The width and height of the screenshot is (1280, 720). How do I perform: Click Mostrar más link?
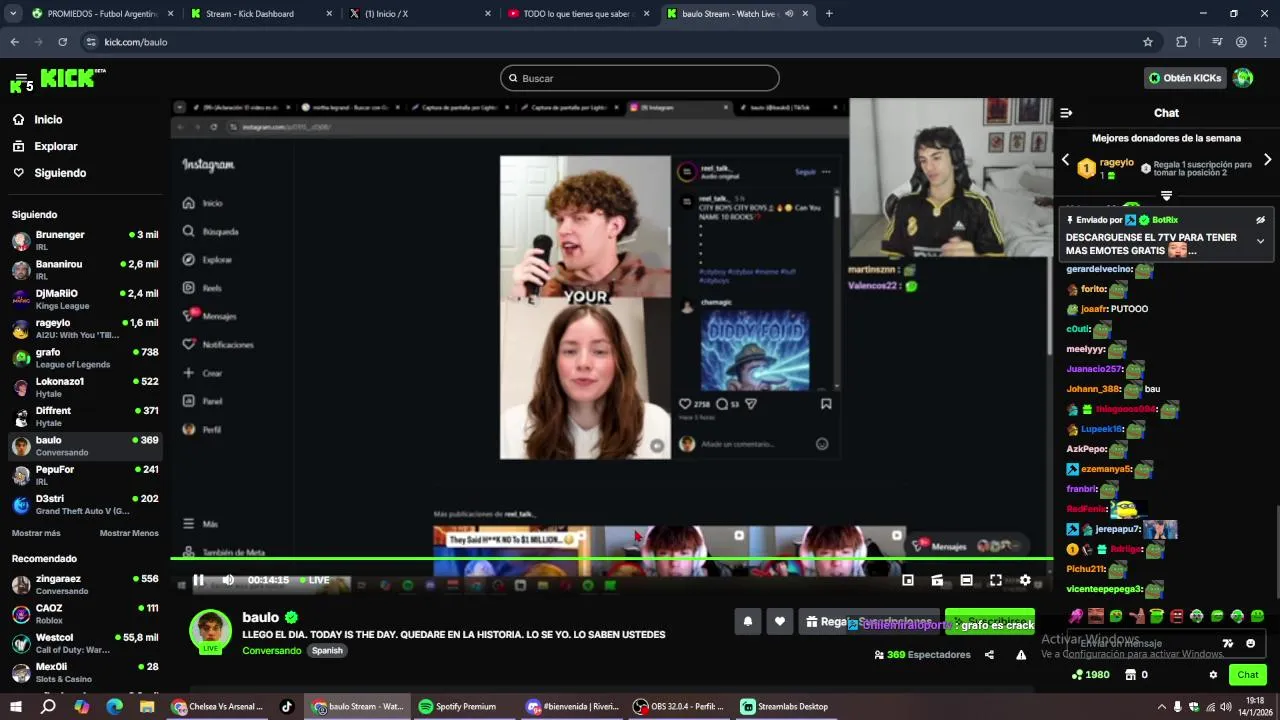pos(36,533)
